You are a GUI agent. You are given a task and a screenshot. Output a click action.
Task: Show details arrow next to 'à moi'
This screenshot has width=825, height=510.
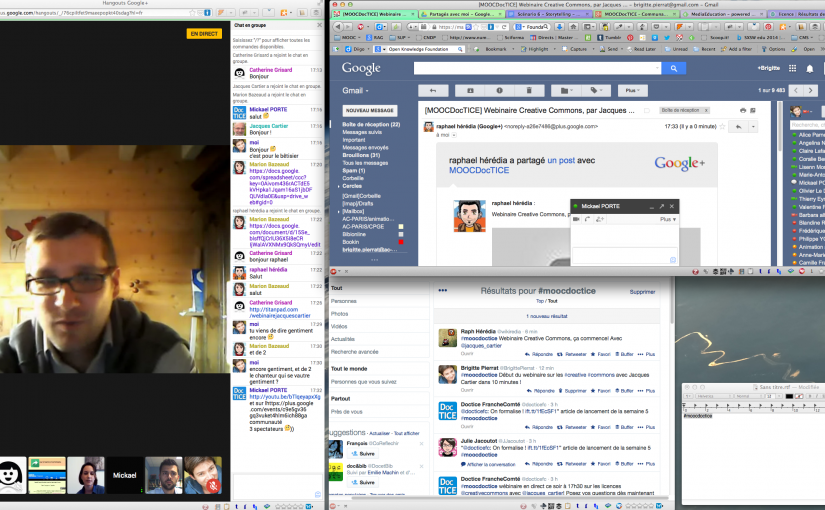[454, 135]
